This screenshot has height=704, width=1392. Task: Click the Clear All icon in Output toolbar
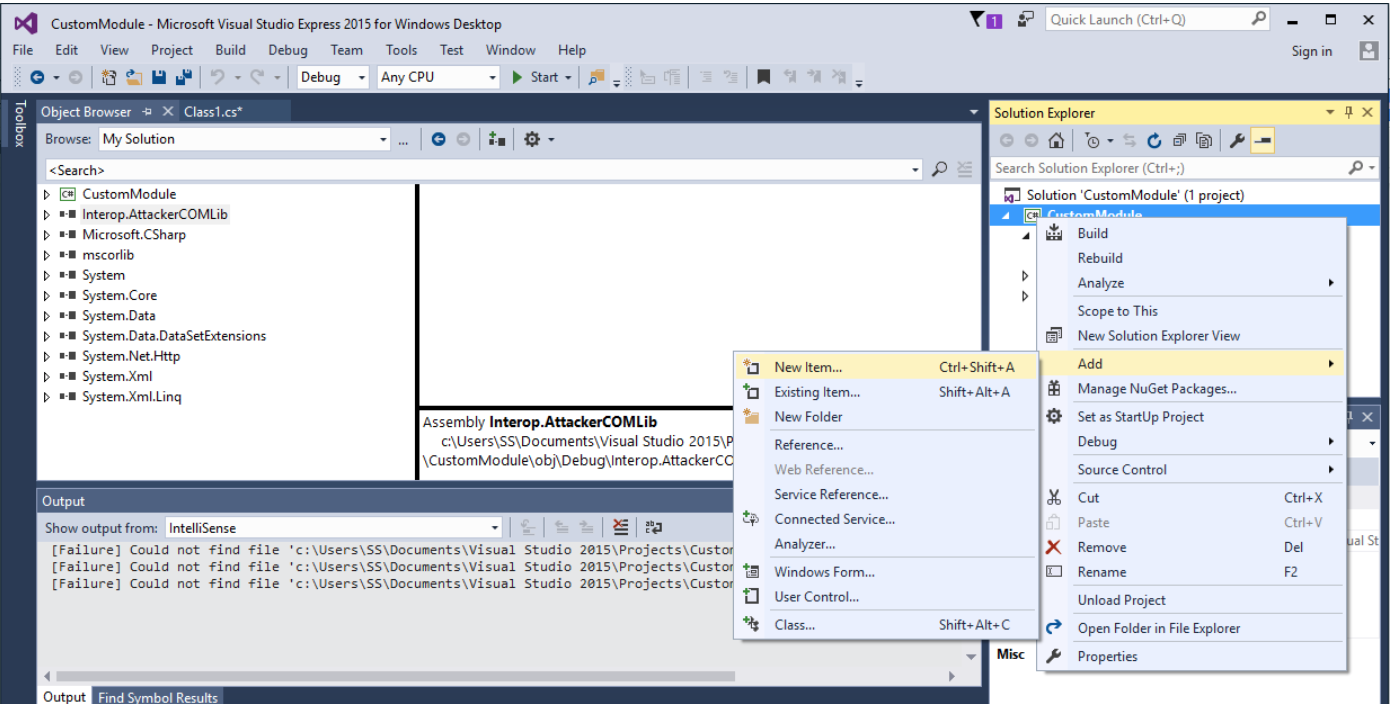(x=621, y=527)
